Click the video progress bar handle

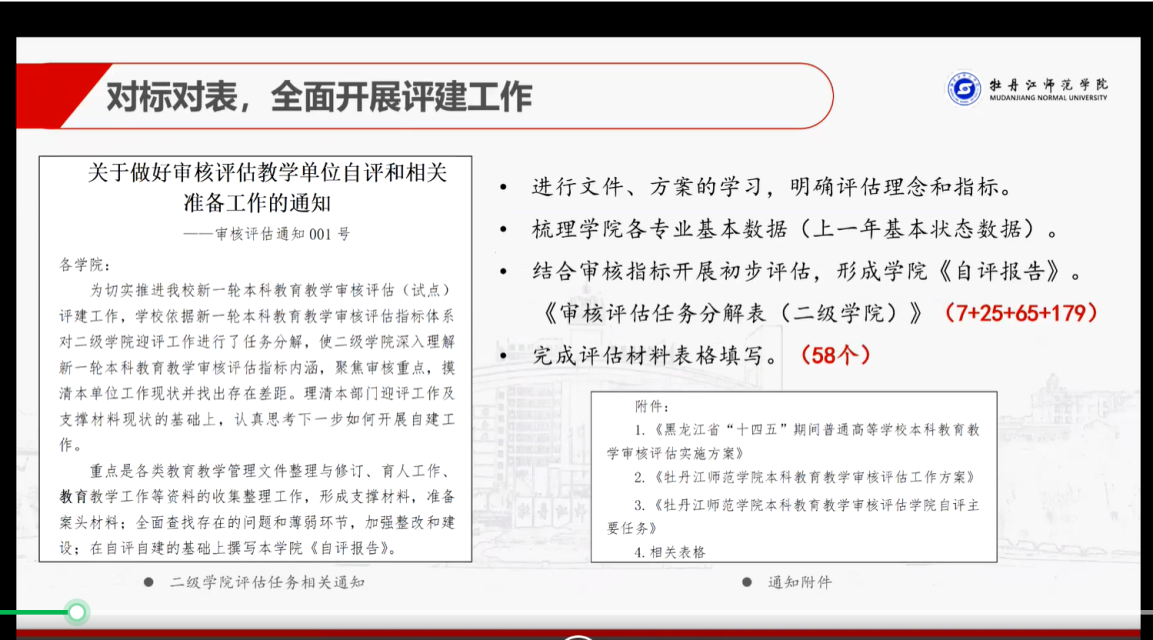click(x=77, y=611)
